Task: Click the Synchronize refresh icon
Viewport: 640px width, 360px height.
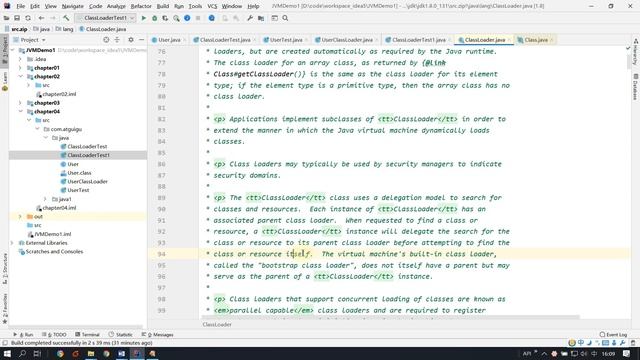Action: click(x=28, y=18)
